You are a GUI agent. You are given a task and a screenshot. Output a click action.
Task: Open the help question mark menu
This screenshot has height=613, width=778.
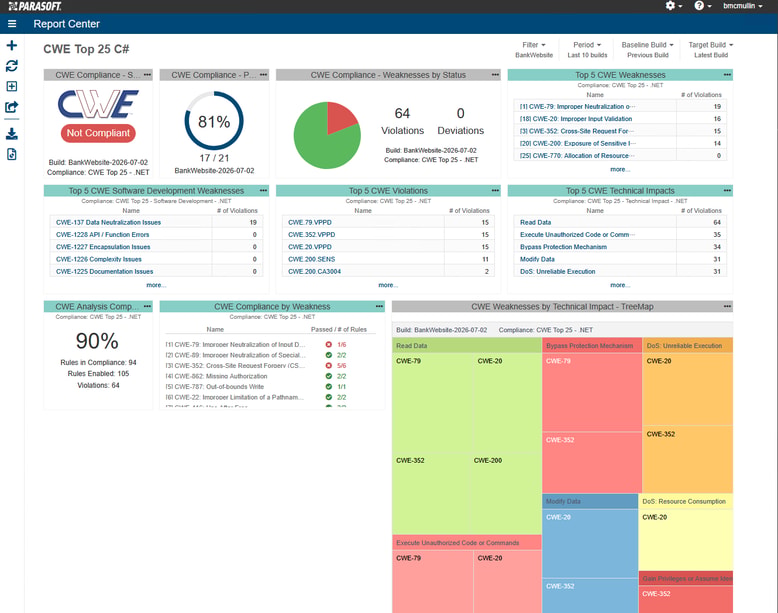click(x=703, y=5)
